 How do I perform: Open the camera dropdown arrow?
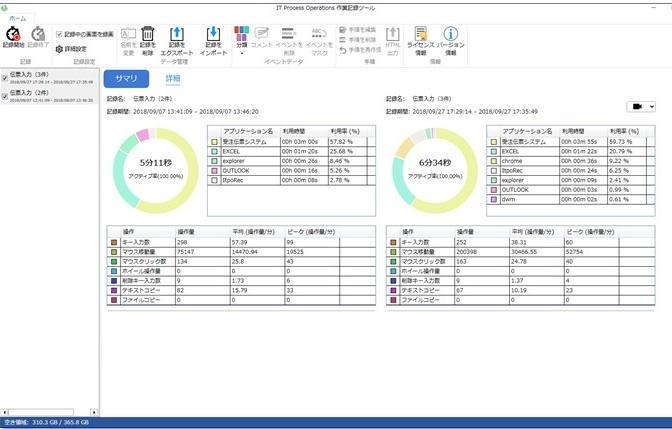651,106
